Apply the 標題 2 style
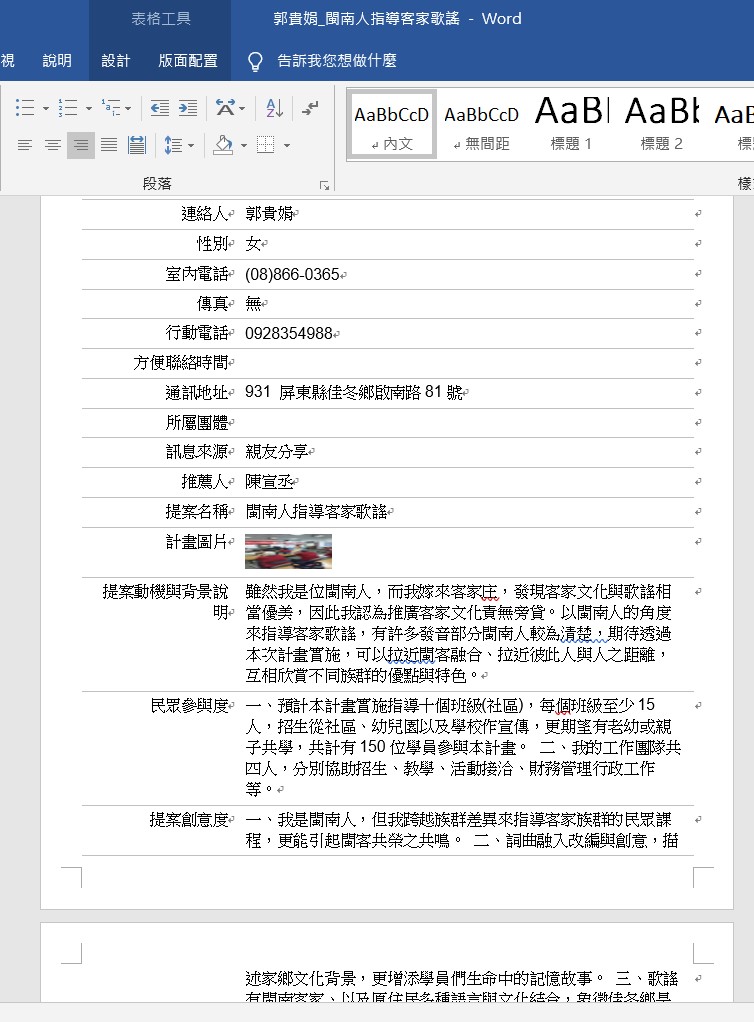The image size is (754, 1022). [x=661, y=125]
